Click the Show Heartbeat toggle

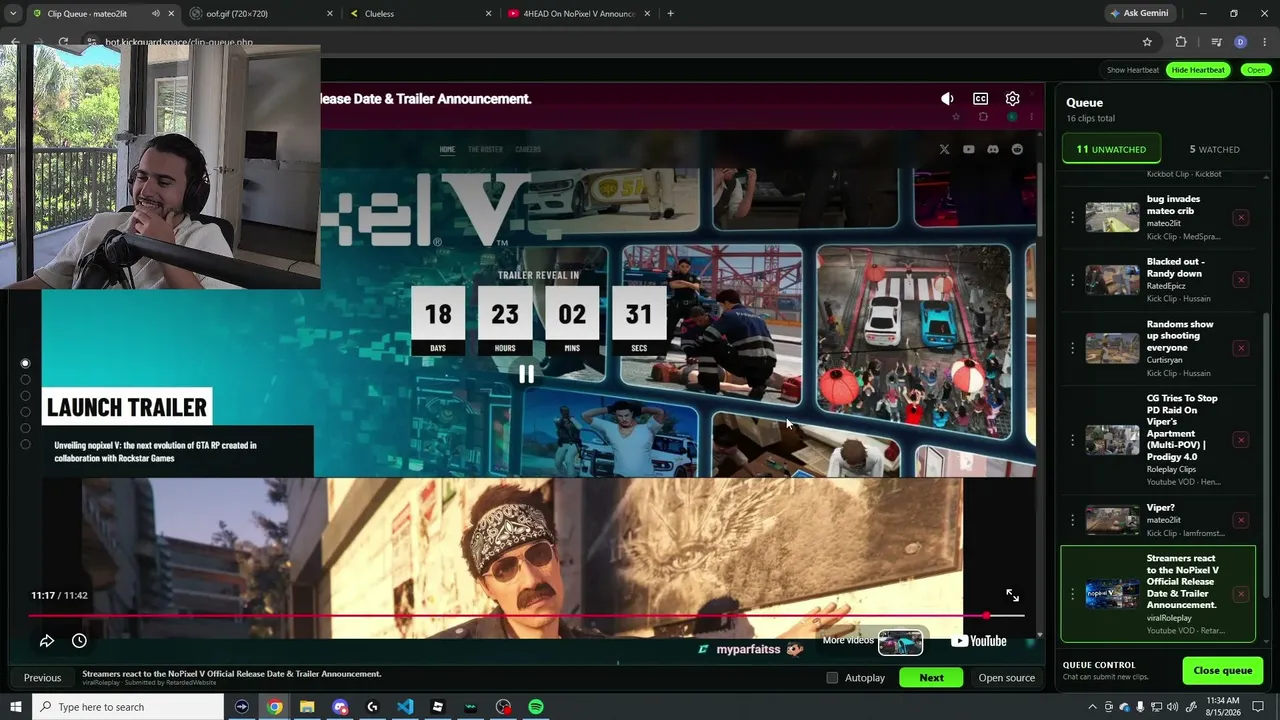tap(1133, 70)
